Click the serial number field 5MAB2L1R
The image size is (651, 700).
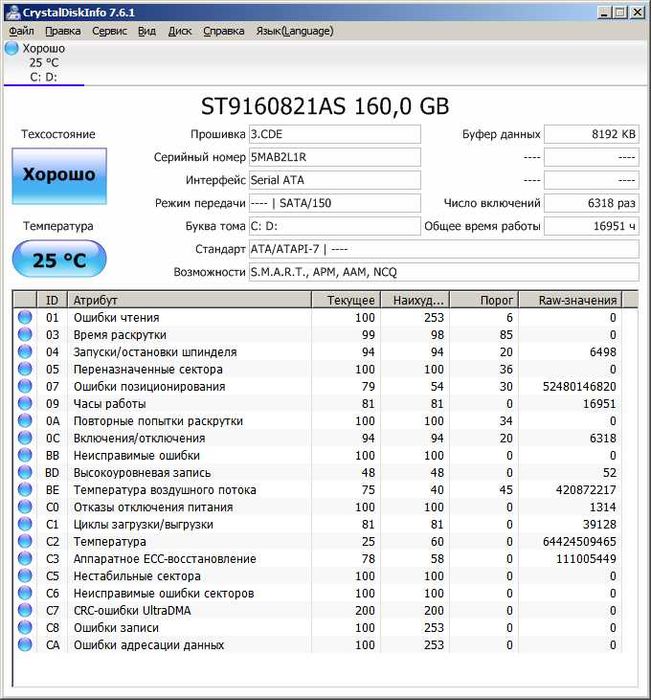(x=334, y=157)
